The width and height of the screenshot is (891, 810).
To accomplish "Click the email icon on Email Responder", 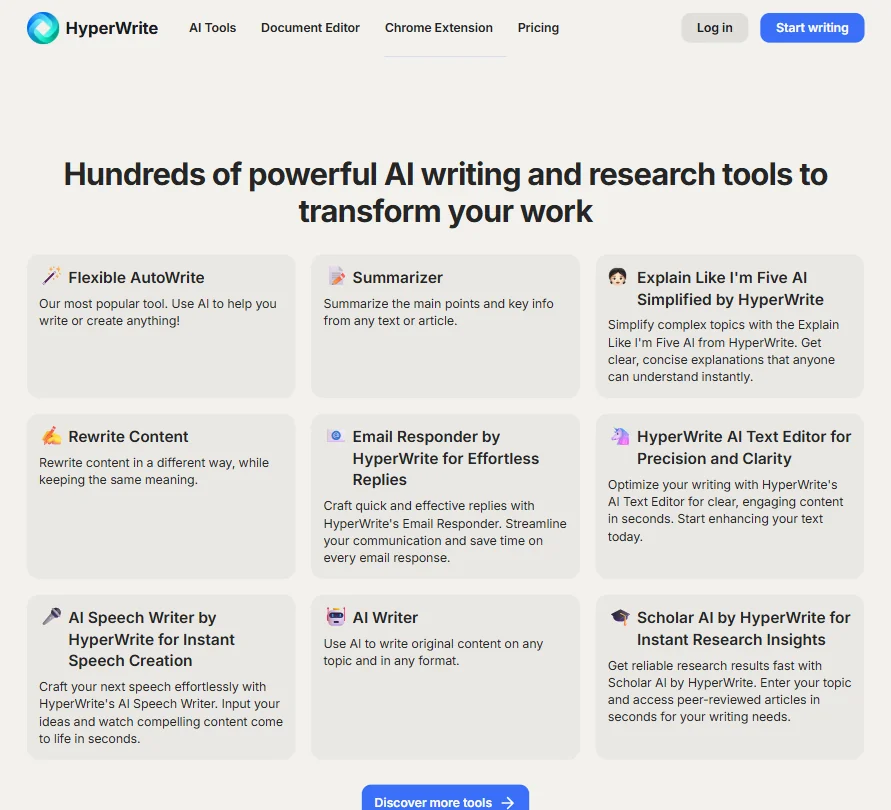I will [x=336, y=435].
